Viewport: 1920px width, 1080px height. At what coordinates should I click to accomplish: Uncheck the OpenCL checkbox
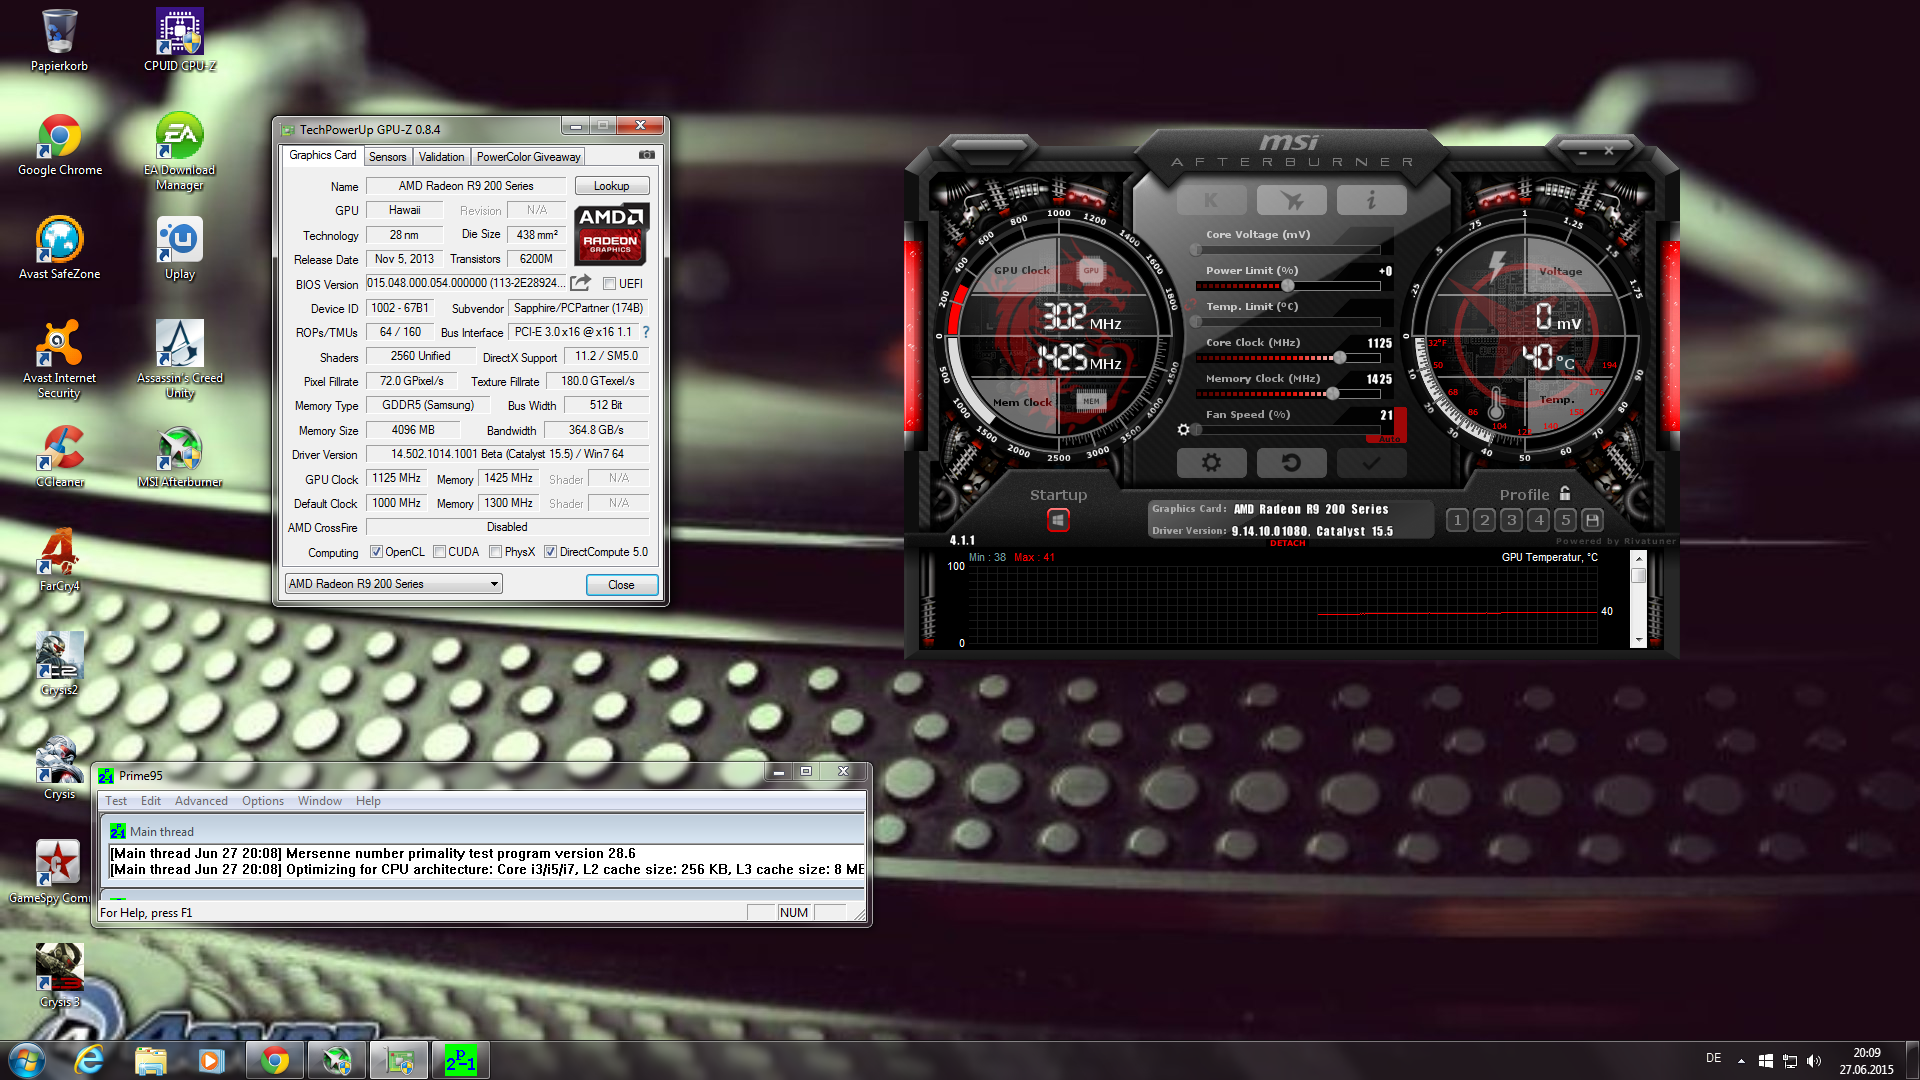[376, 552]
